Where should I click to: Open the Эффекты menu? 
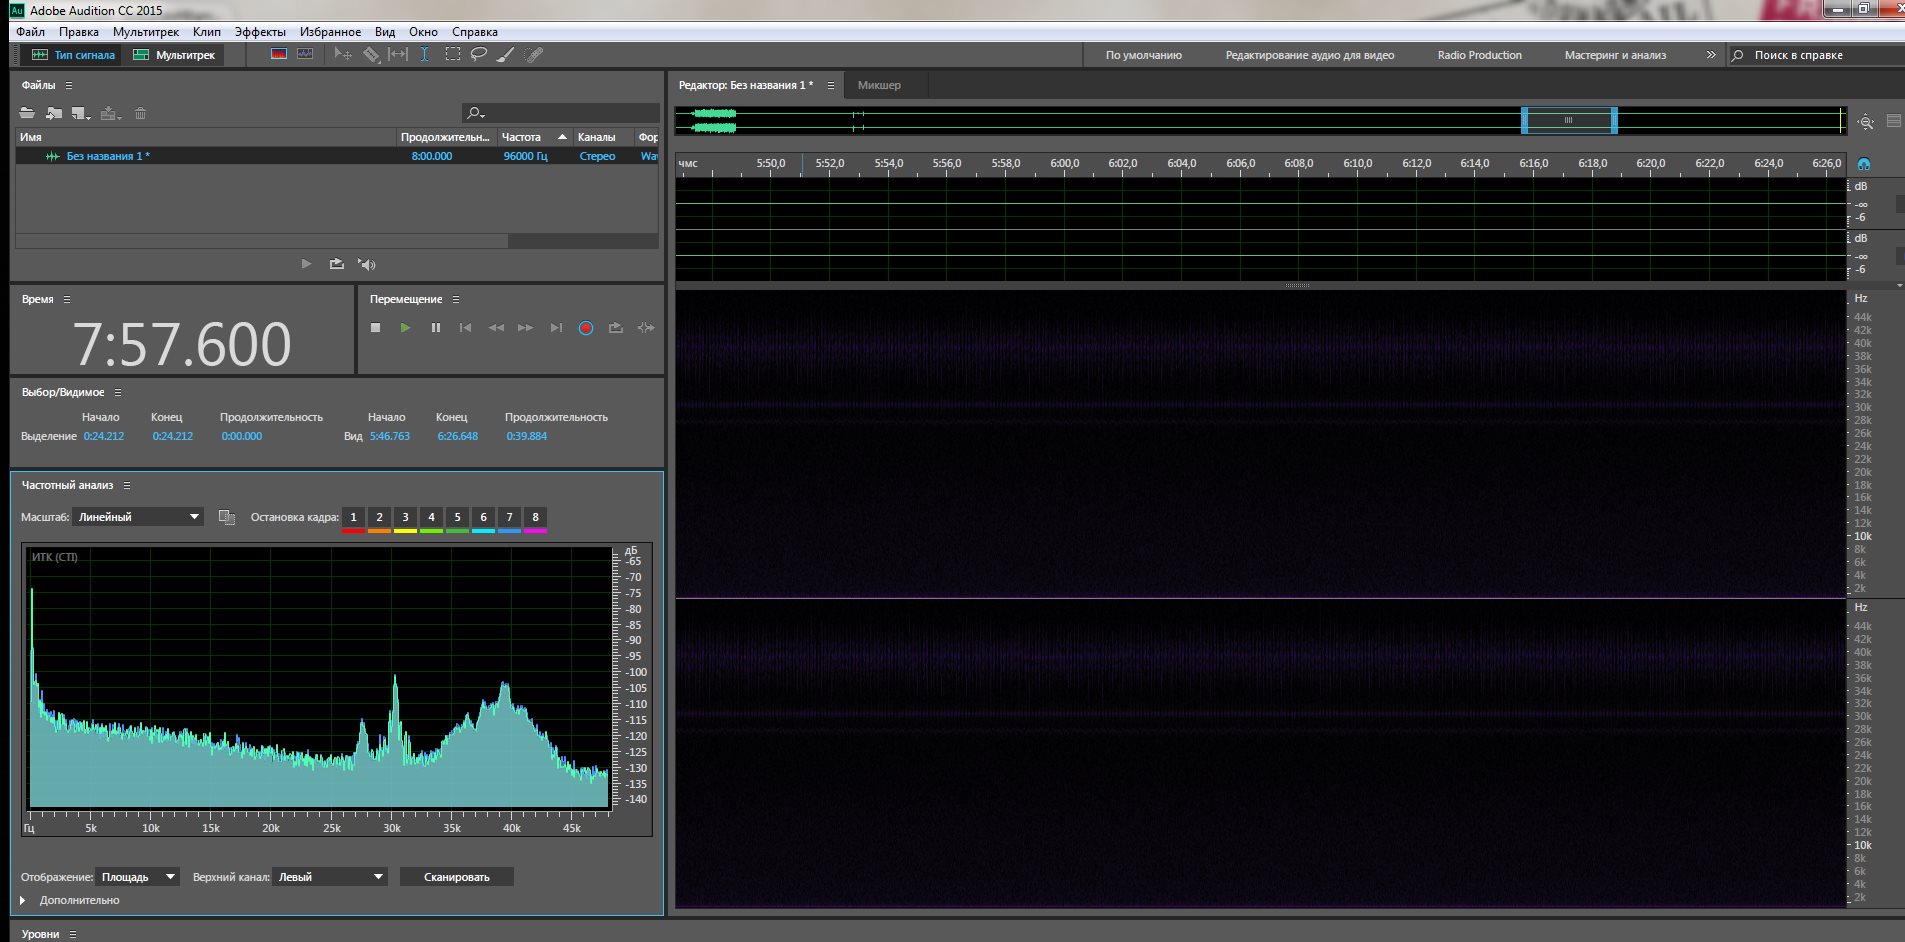[x=260, y=32]
